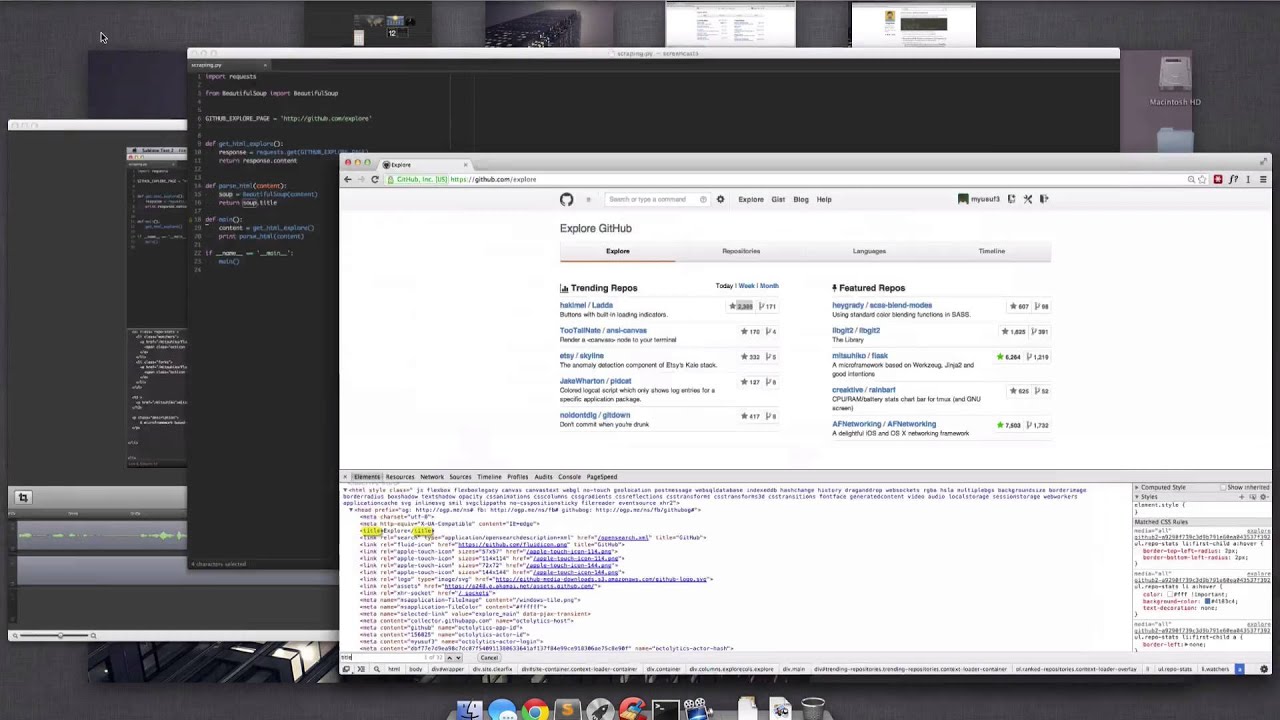Open the PageSpeed DevTools tab
Viewport: 1280px width, 720px height.
(602, 477)
